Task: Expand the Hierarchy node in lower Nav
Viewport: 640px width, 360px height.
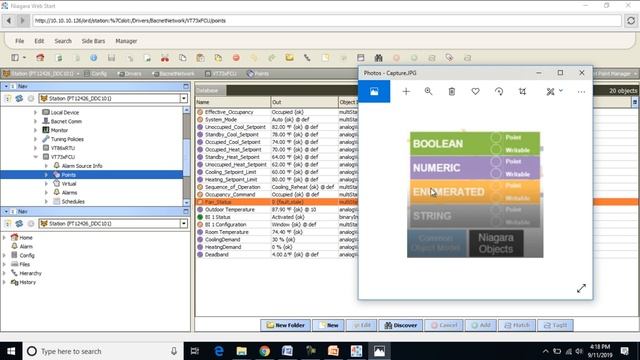Action: (4, 273)
